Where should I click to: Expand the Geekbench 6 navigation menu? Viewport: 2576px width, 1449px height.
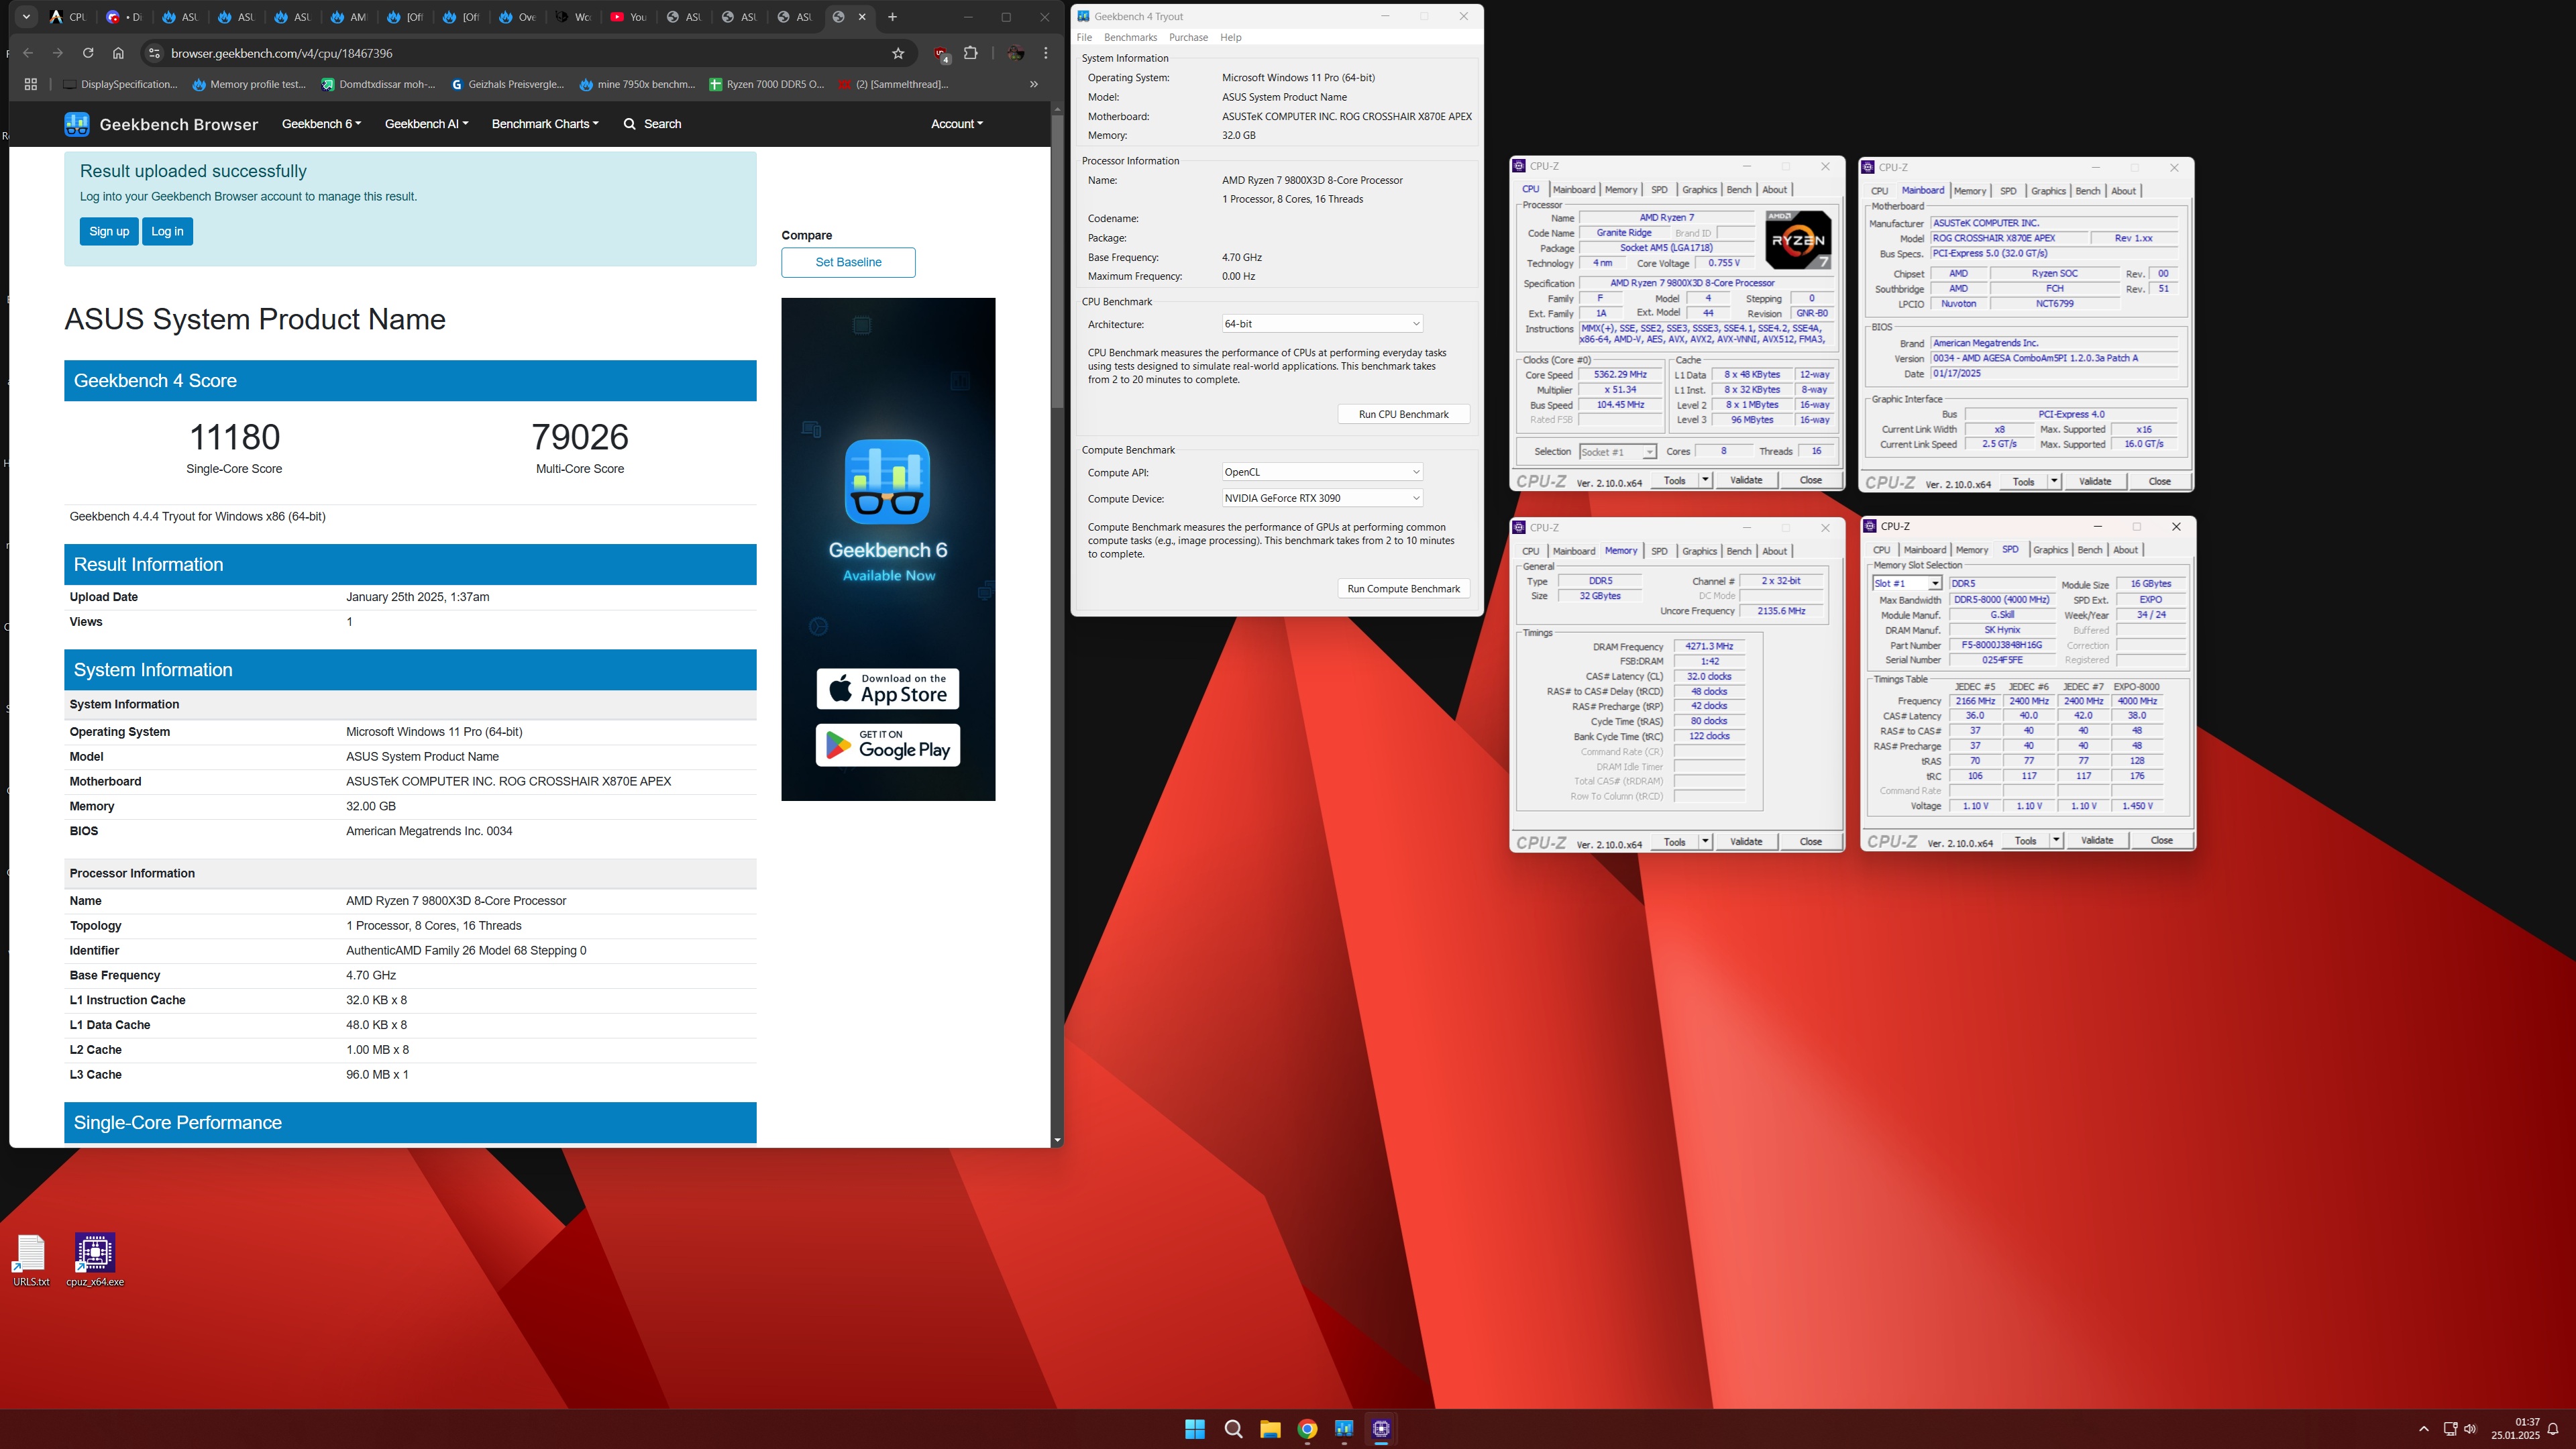coord(321,124)
